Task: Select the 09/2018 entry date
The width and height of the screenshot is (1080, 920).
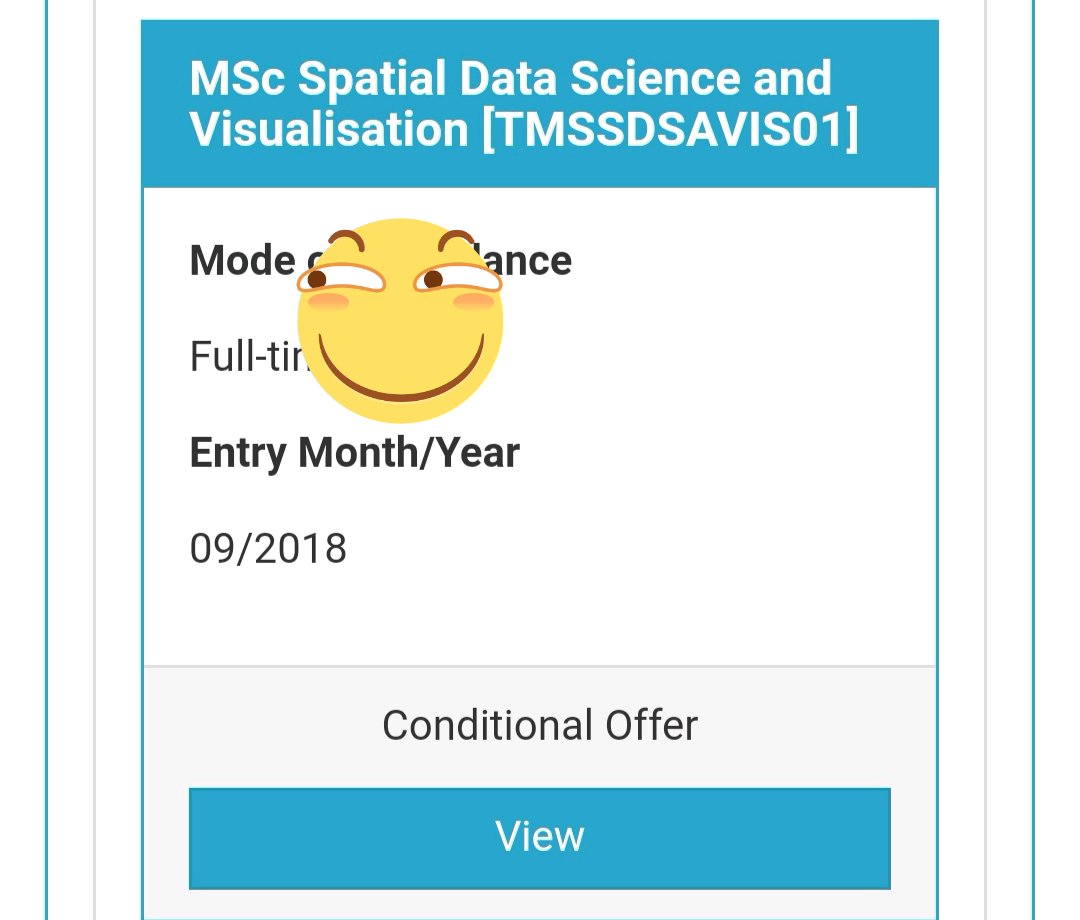Action: 268,549
